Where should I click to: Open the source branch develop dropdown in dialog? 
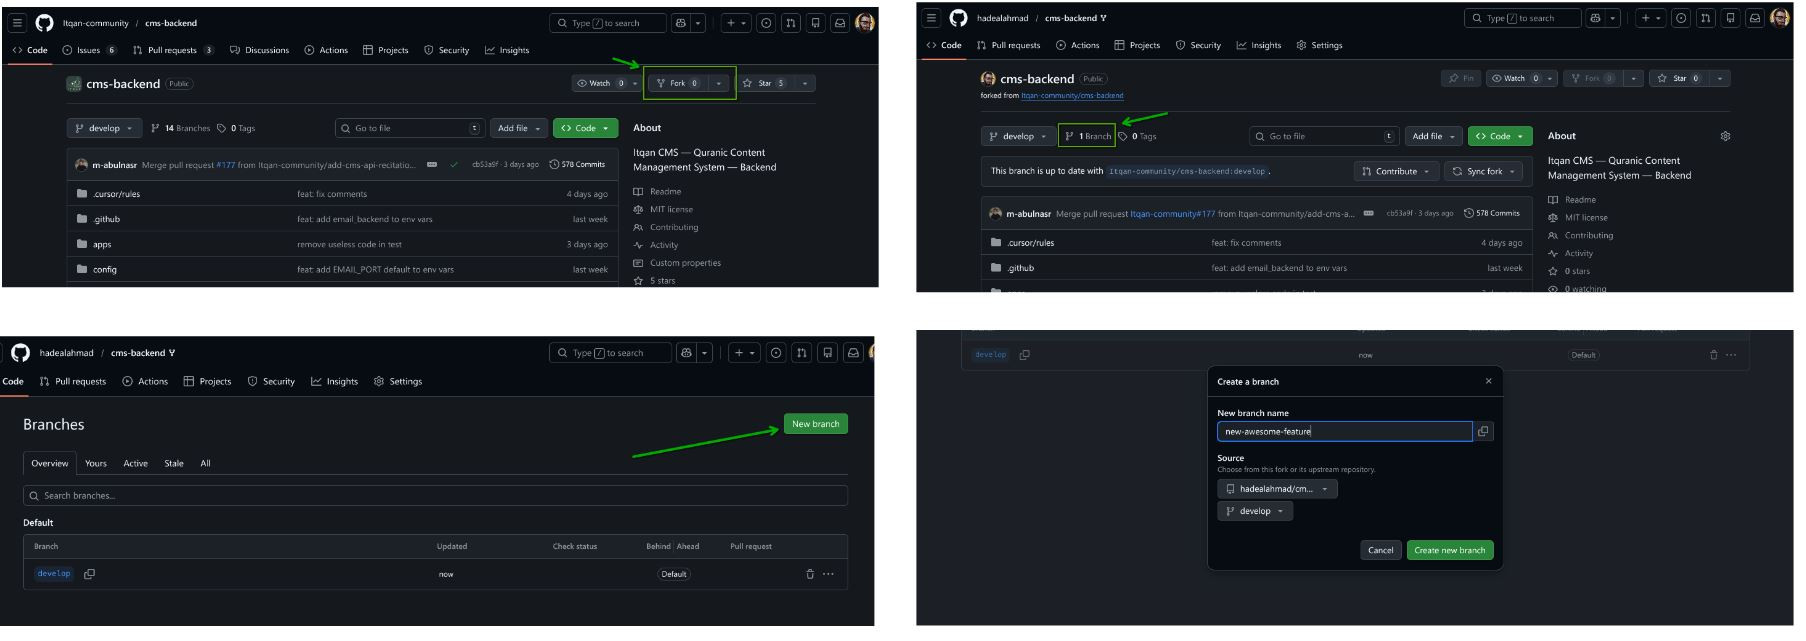point(1255,511)
